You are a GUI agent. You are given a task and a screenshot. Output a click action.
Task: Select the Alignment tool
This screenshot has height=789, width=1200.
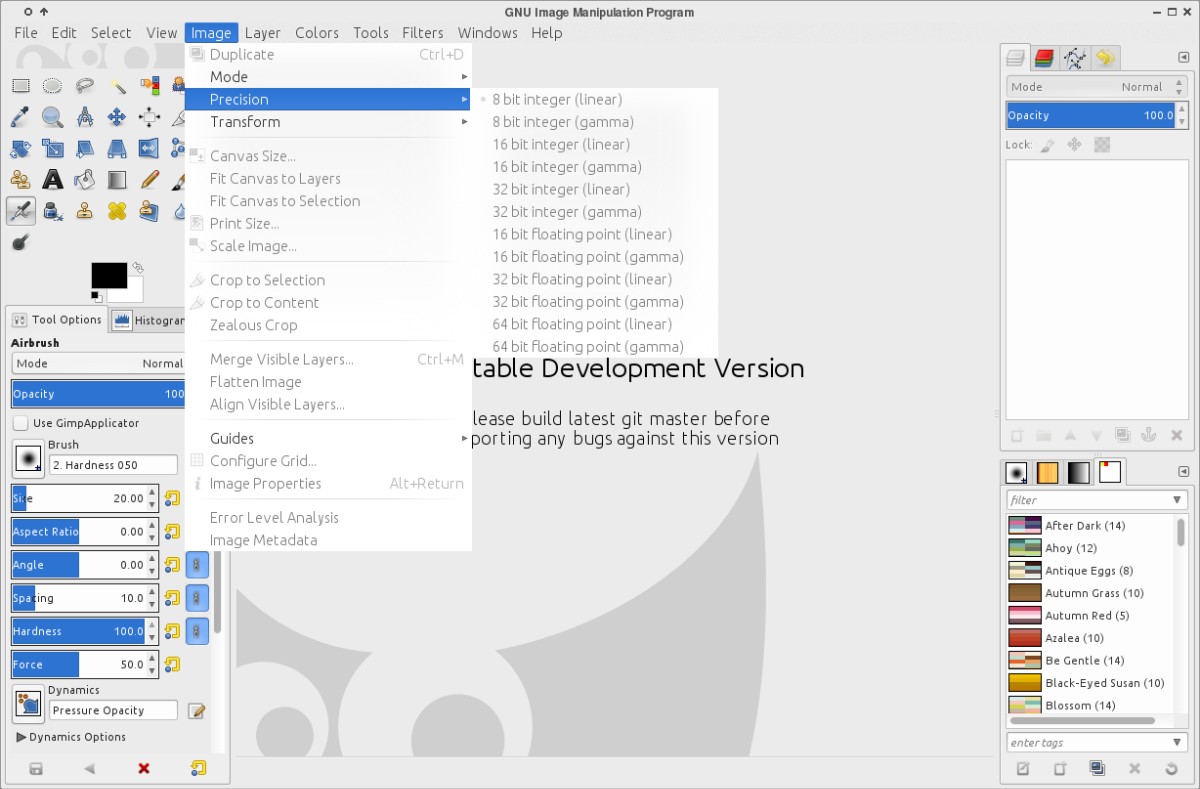point(149,118)
